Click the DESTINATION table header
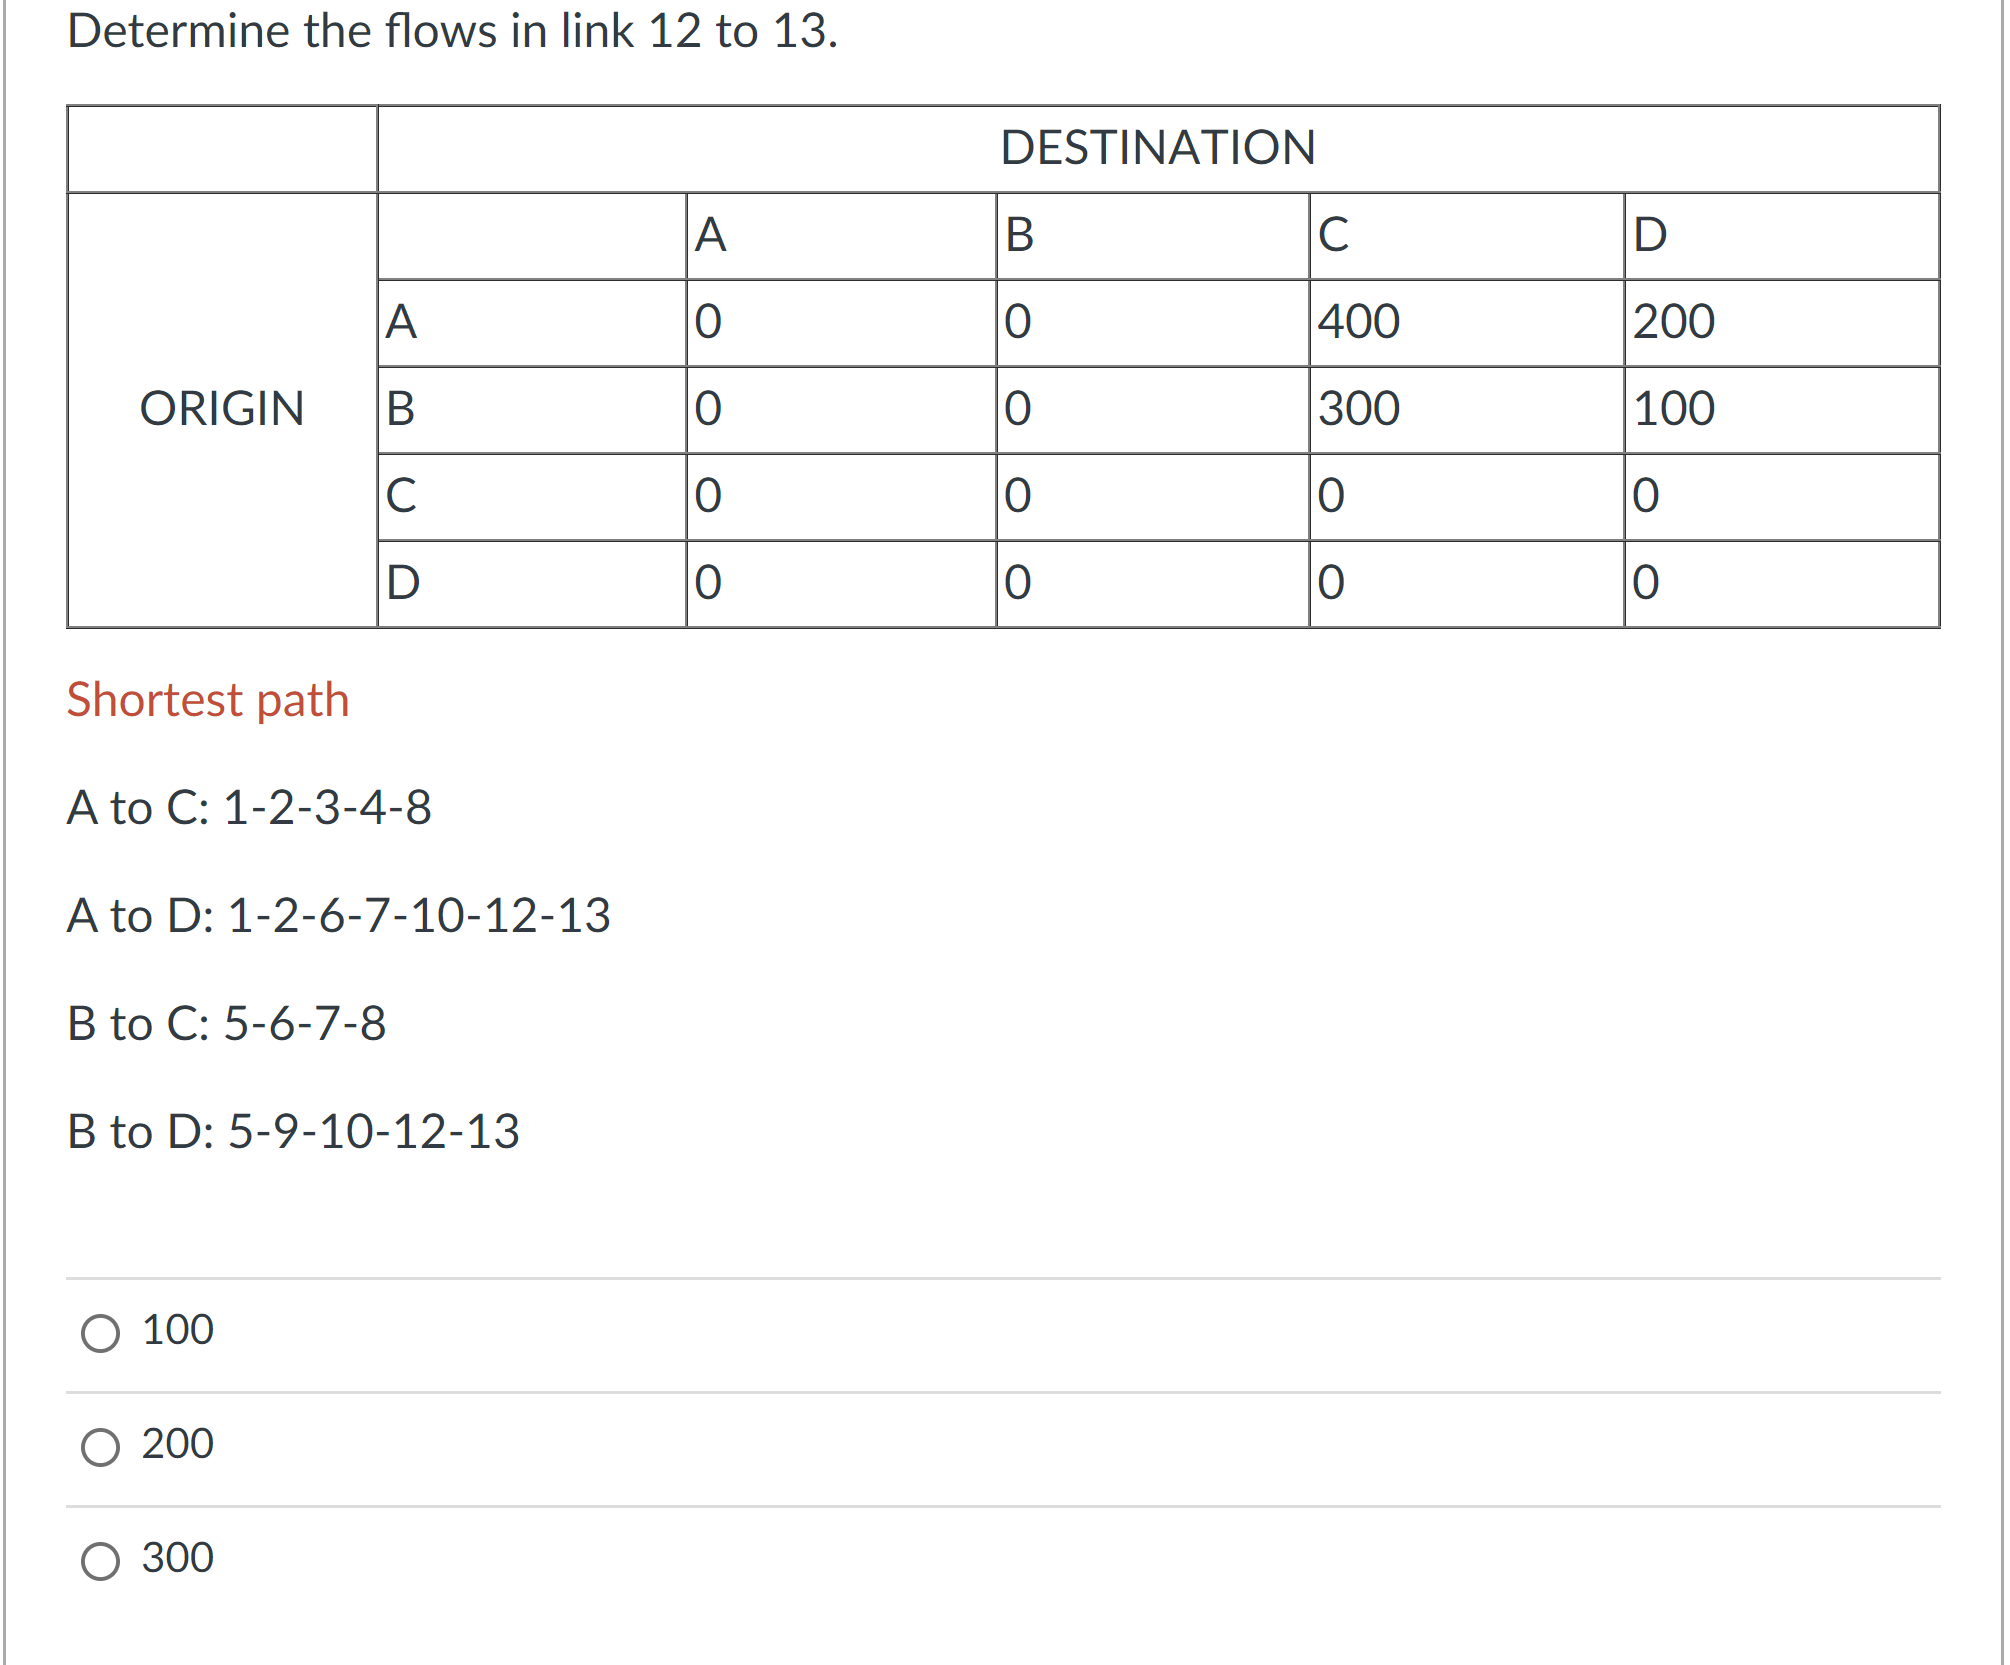 point(1158,148)
